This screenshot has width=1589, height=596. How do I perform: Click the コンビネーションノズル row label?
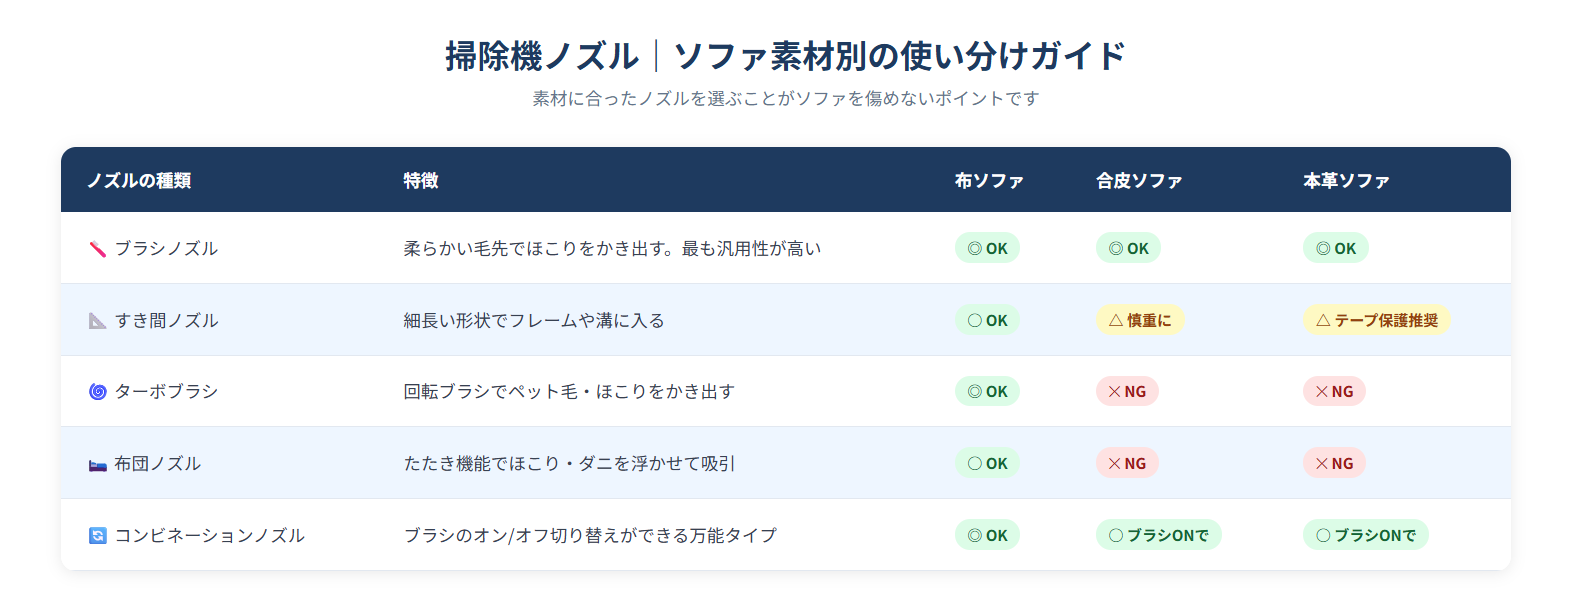pyautogui.click(x=209, y=536)
